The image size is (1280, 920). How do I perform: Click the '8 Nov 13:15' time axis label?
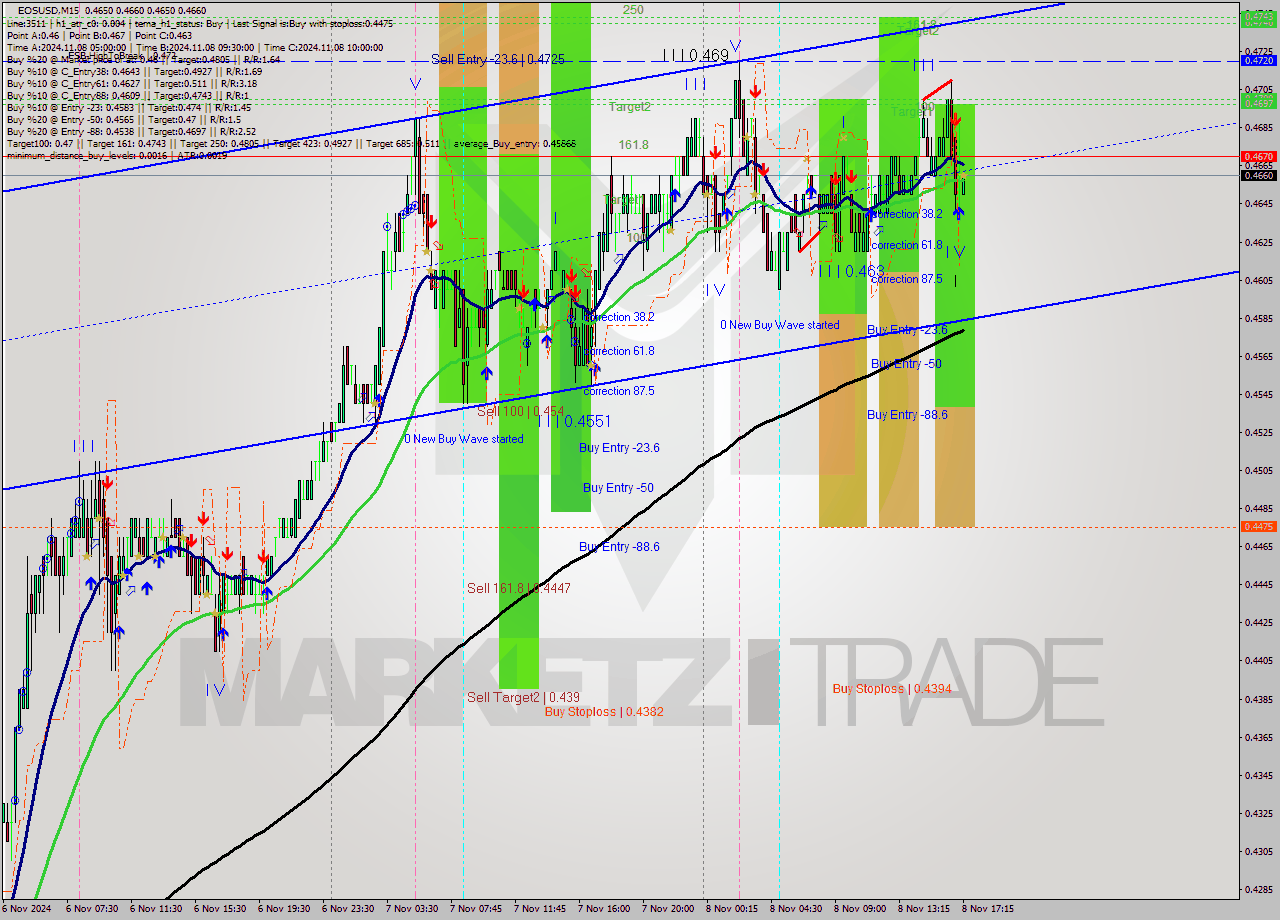[924, 909]
